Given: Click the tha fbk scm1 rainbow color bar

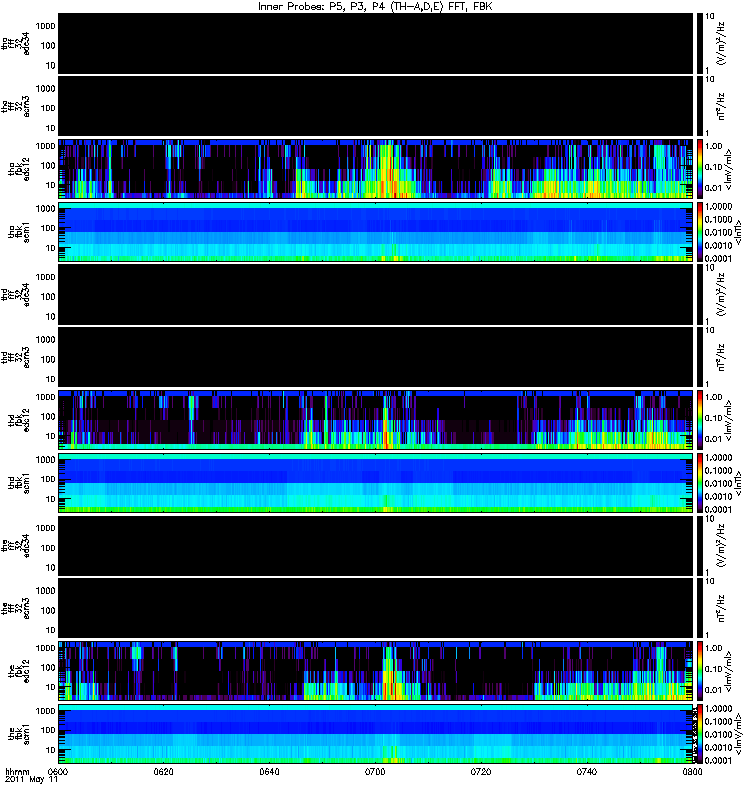Looking at the screenshot, I should [700, 232].
